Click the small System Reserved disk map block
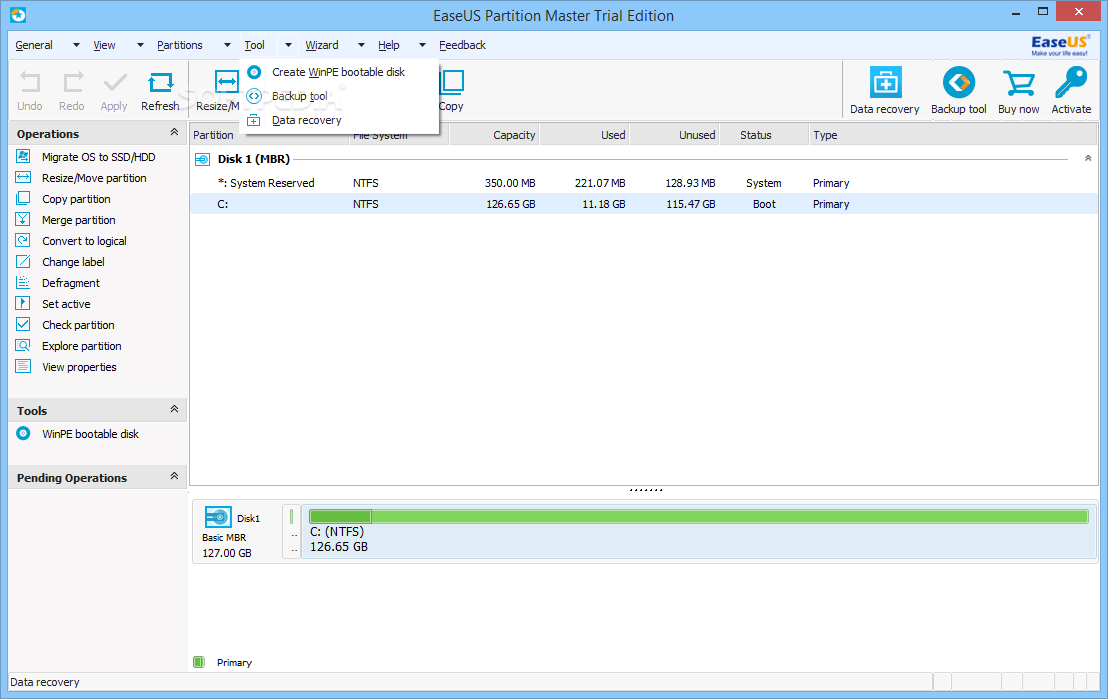The height and width of the screenshot is (699, 1108). coord(292,531)
